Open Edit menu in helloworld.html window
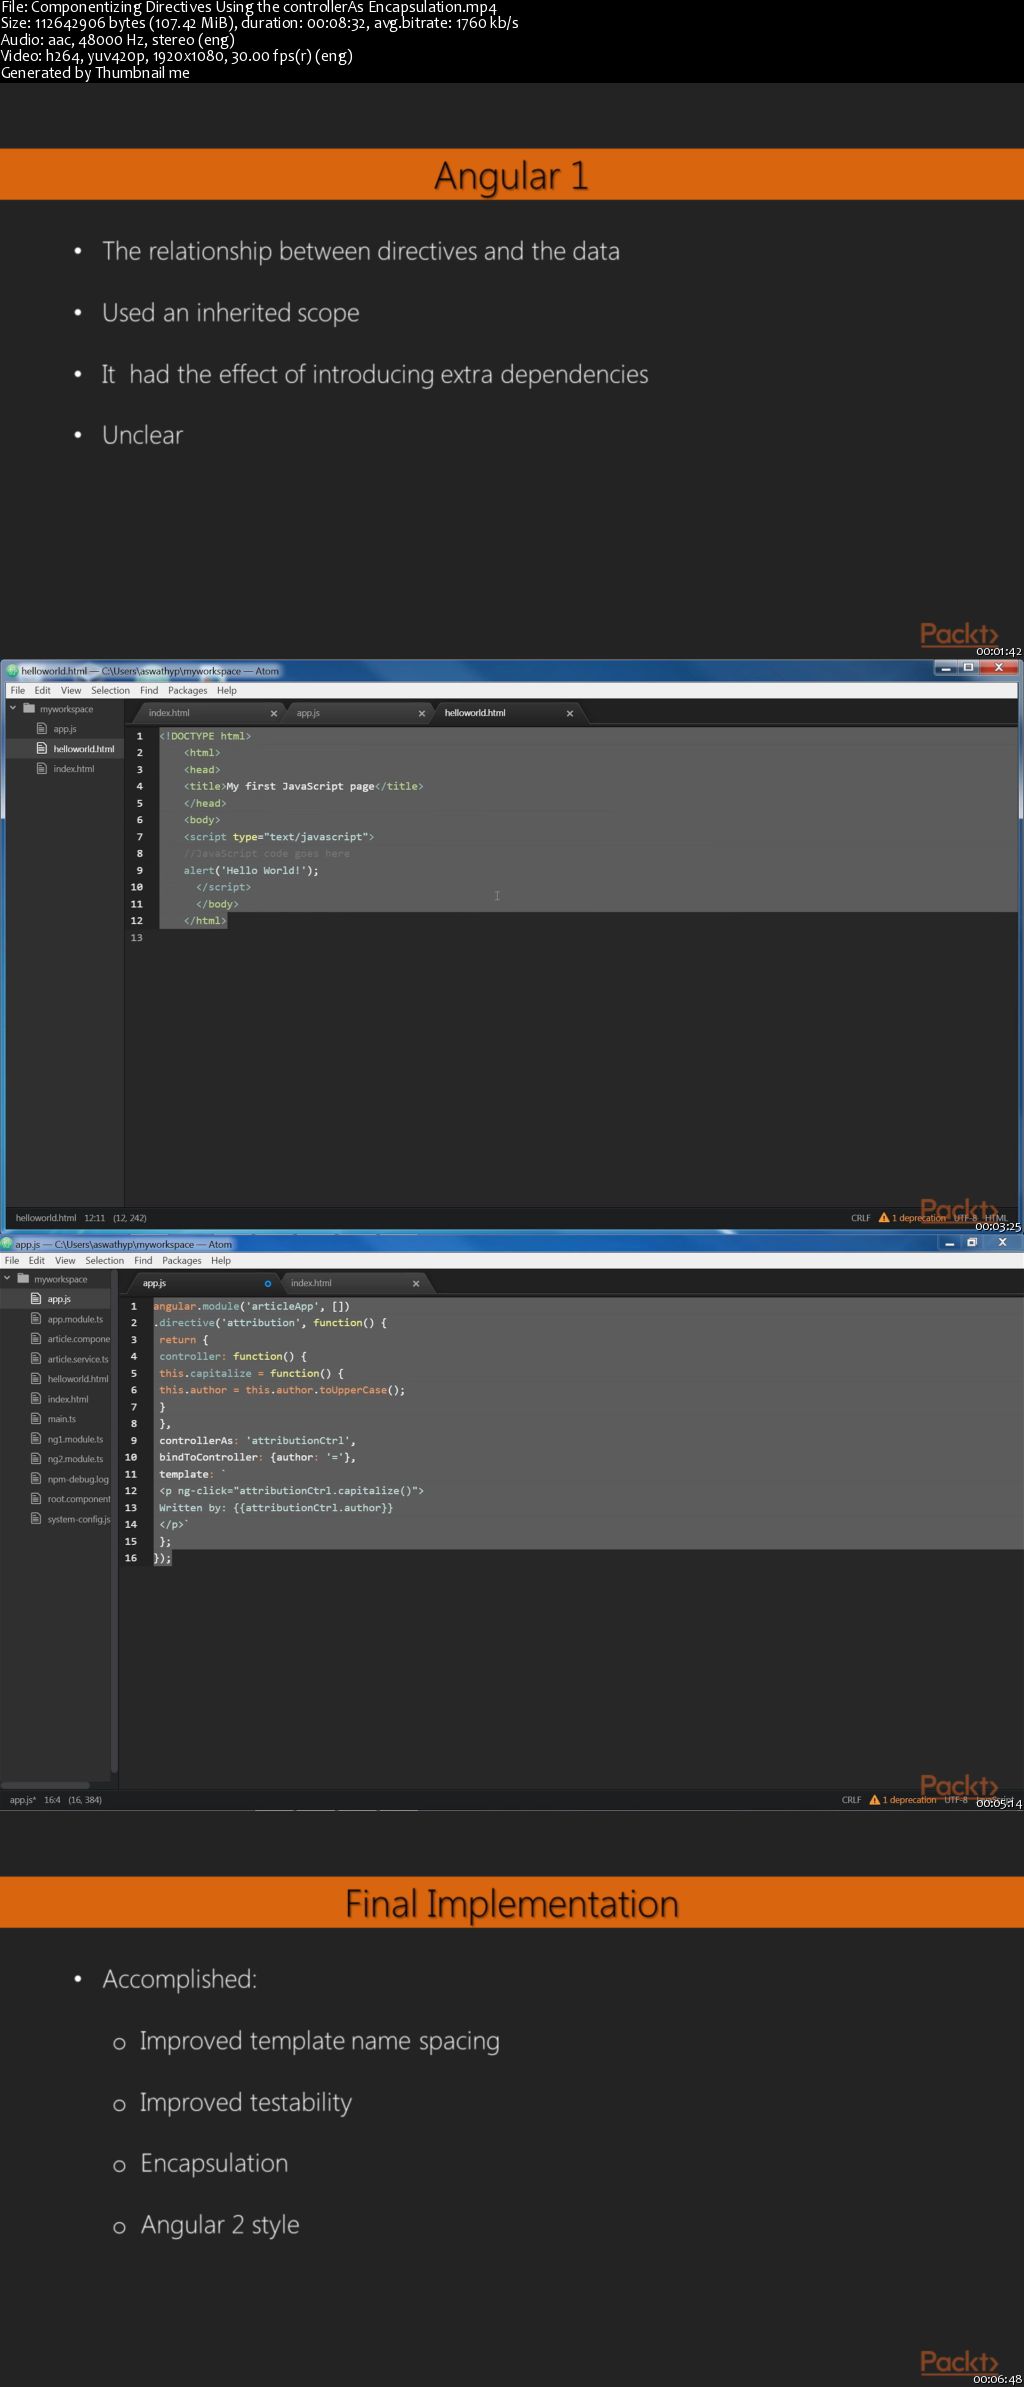The height and width of the screenshot is (2387, 1024). pos(43,690)
